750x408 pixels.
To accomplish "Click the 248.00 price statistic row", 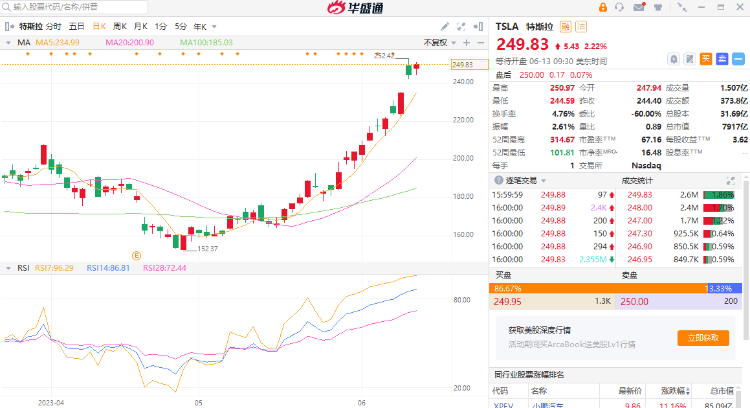I will (681, 208).
